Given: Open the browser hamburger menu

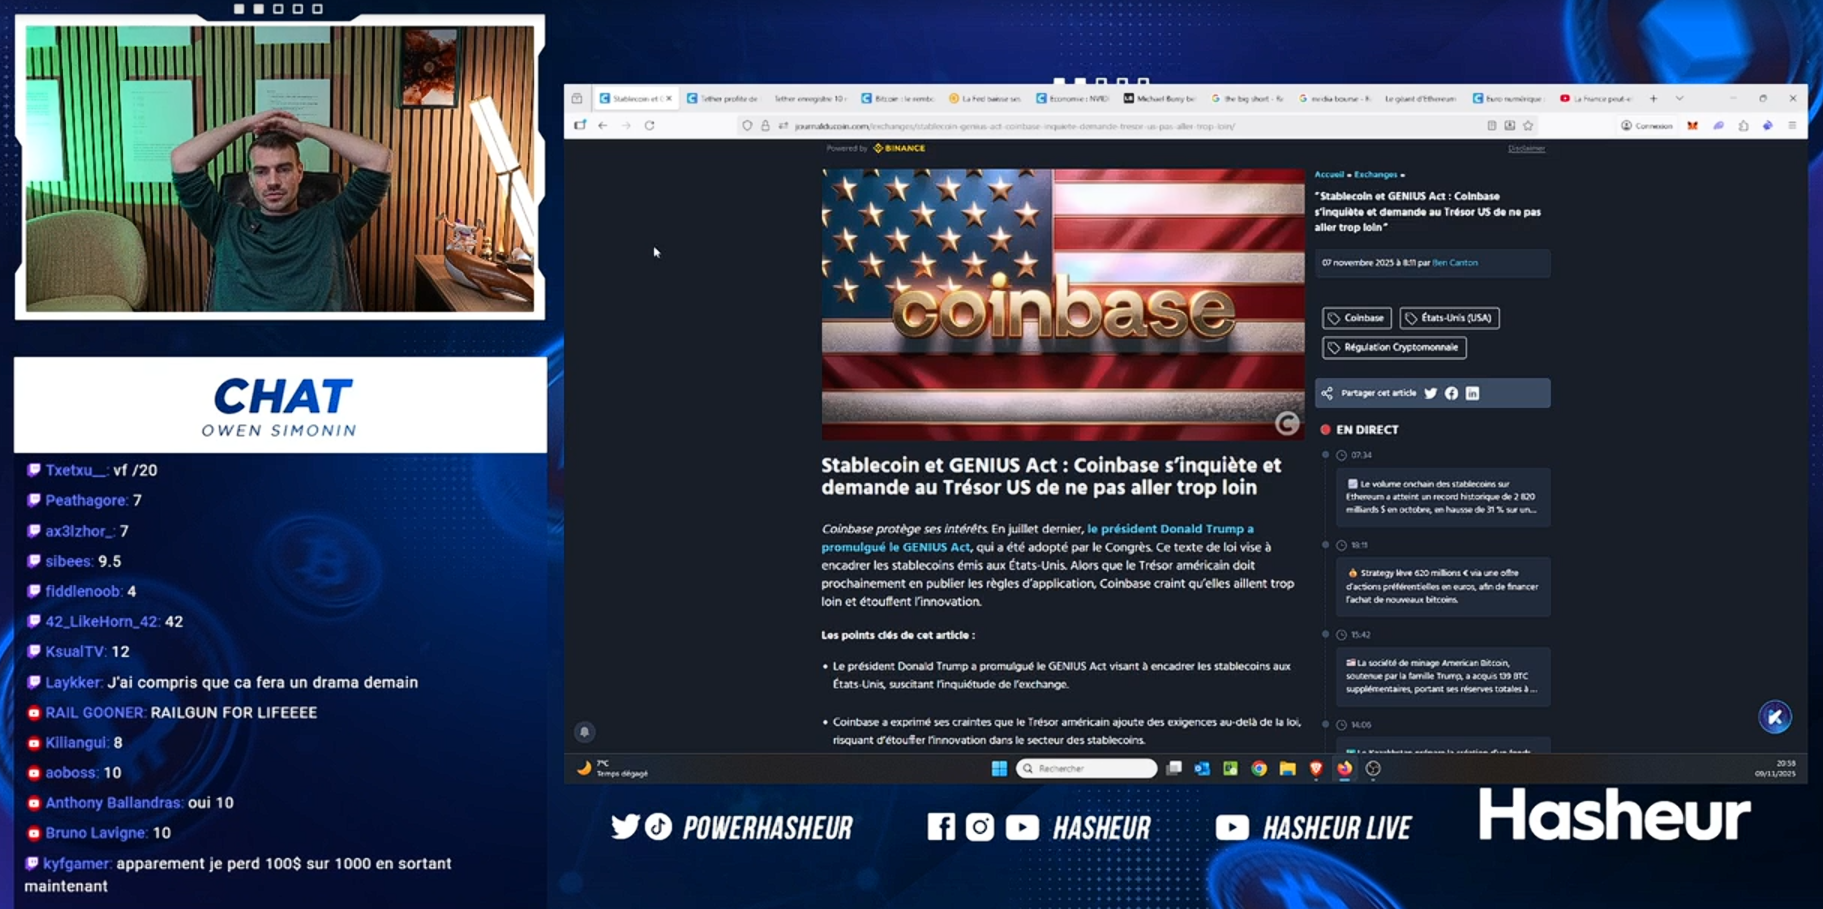Looking at the screenshot, I should 1792,126.
